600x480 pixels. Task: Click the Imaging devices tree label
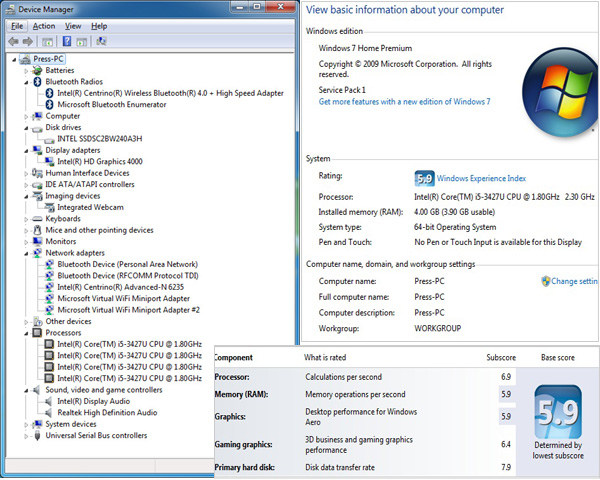(x=73, y=196)
